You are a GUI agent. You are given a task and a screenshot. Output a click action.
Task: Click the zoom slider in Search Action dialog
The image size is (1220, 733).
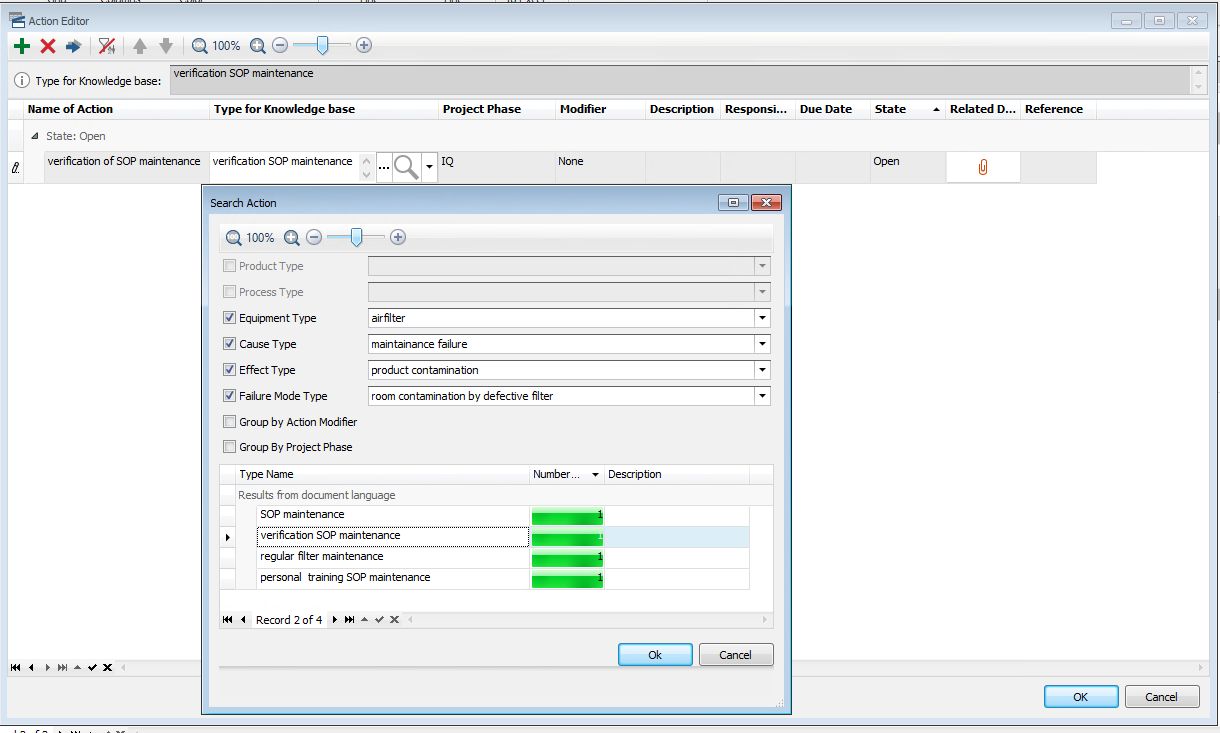coord(356,238)
